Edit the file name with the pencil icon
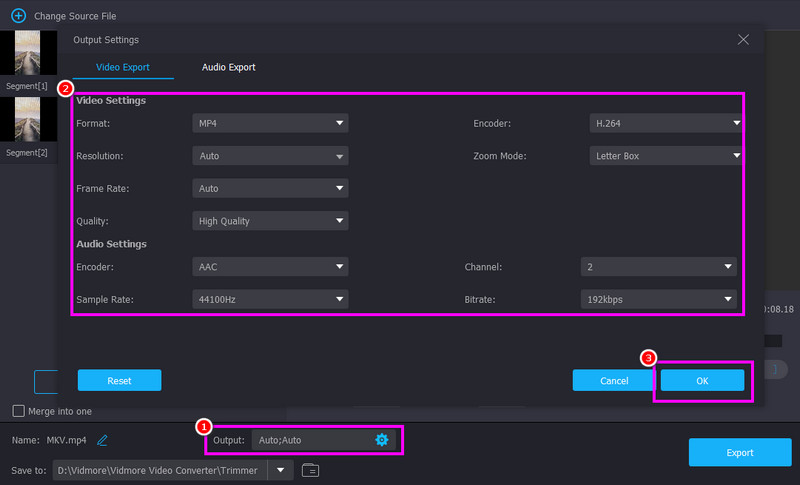This screenshot has width=800, height=485. 103,440
